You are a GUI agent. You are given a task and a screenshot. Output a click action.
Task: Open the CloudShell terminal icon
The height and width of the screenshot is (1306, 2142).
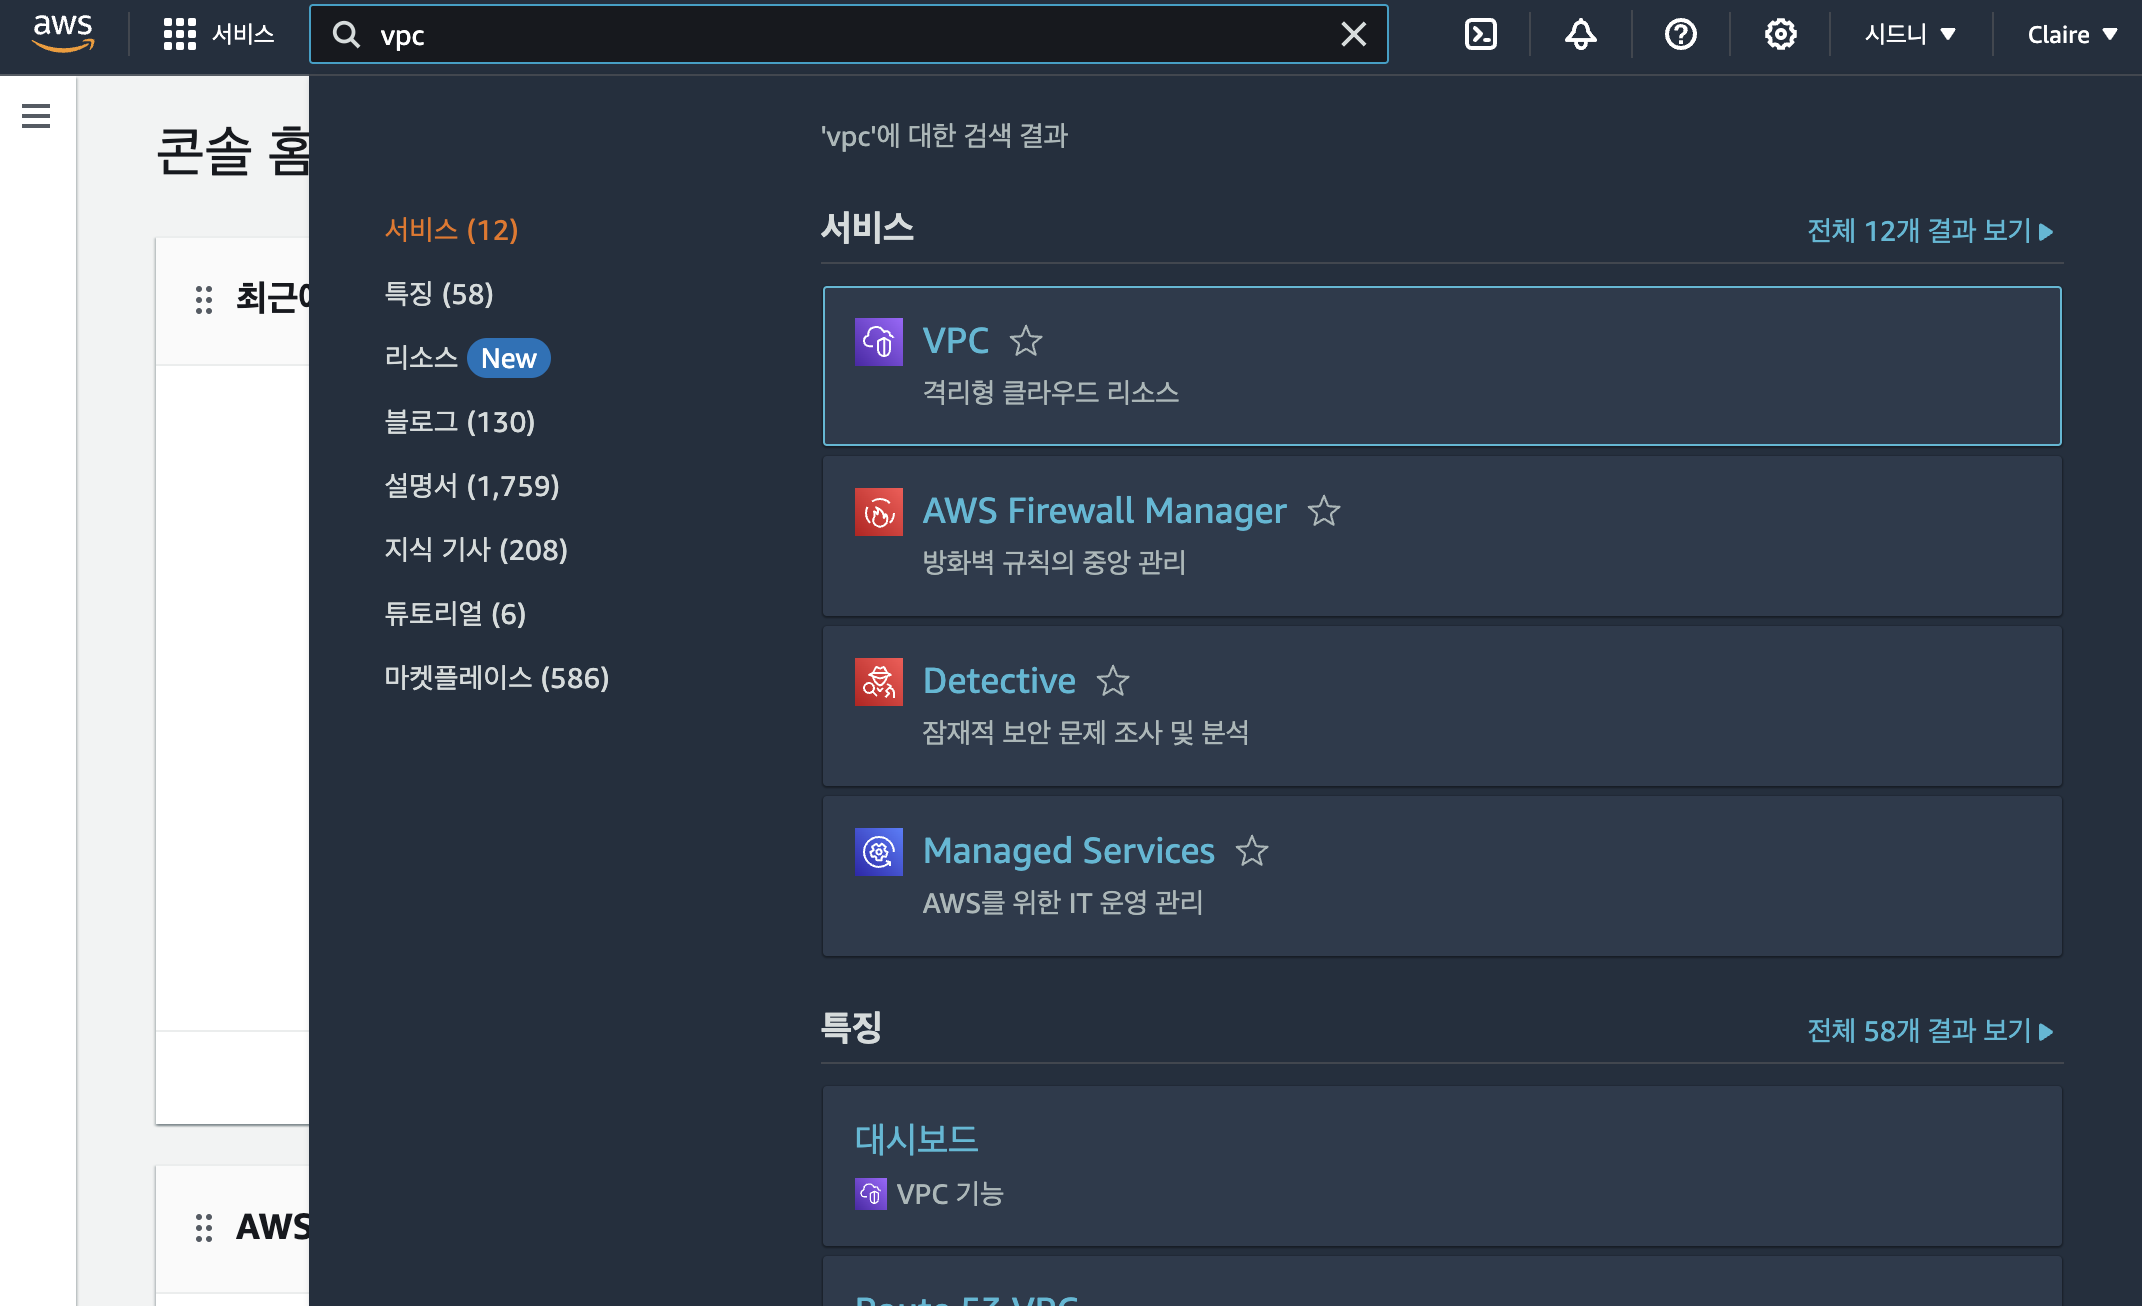[x=1481, y=35]
